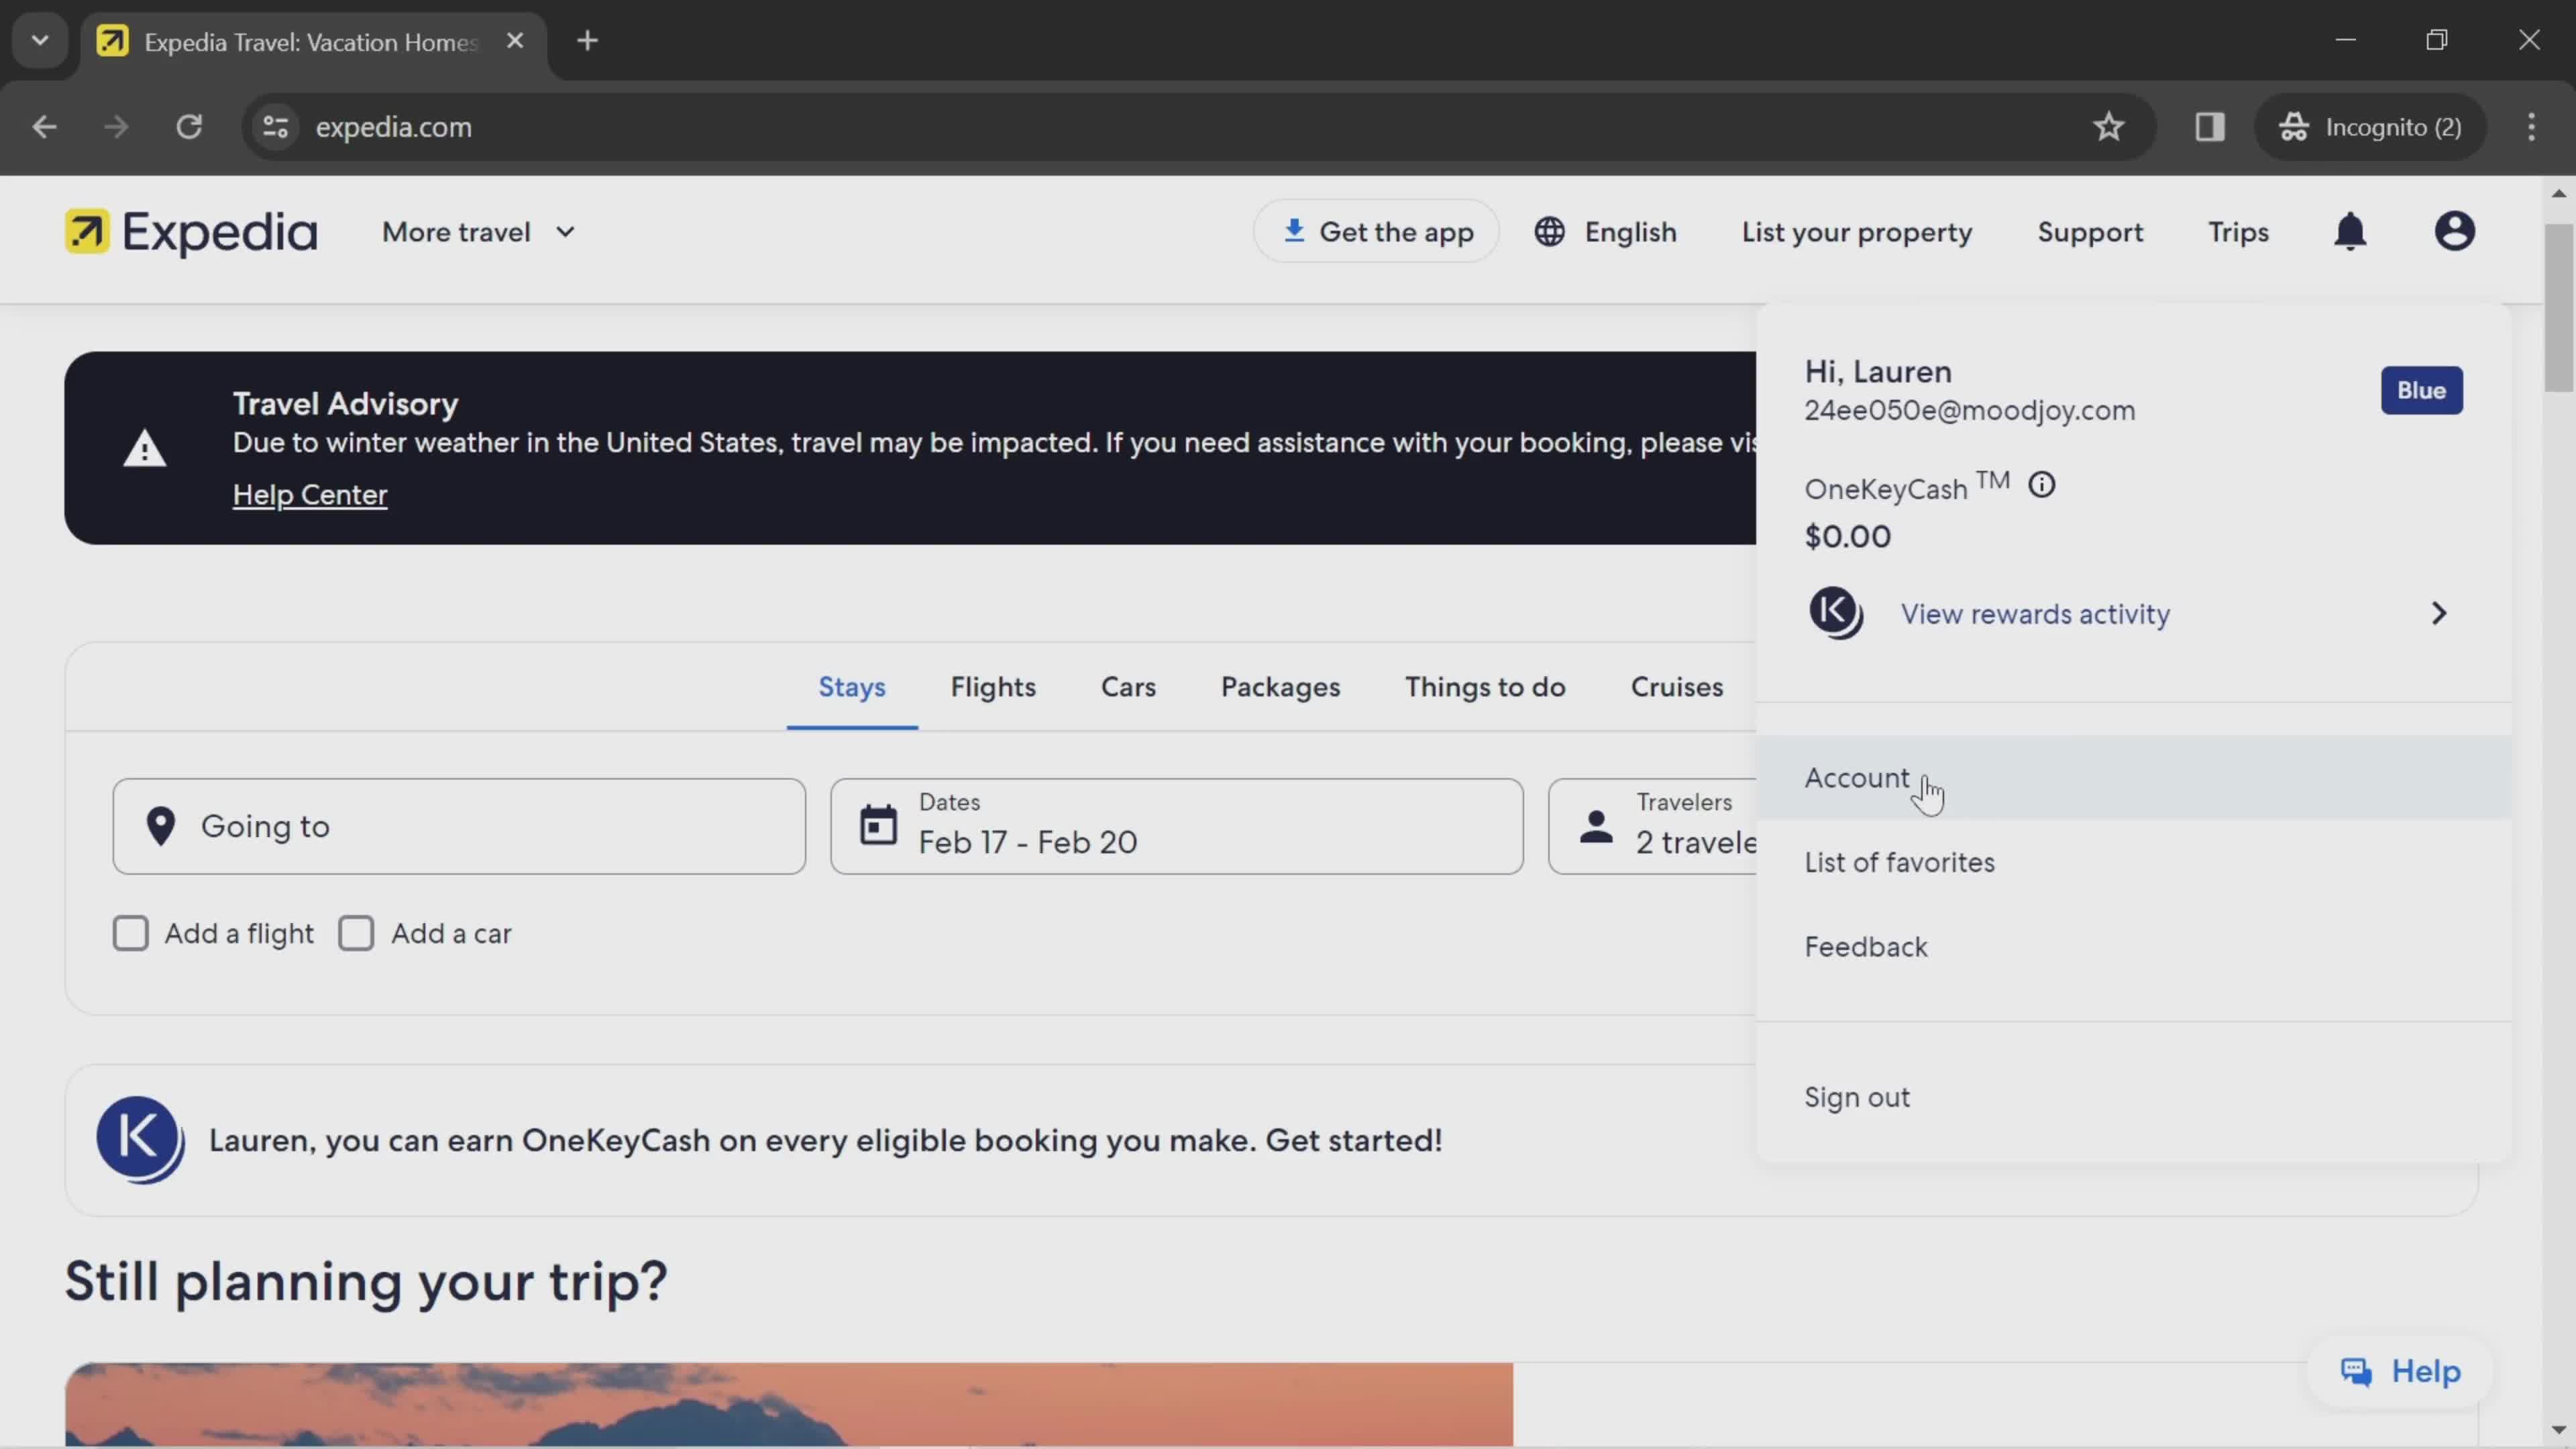The height and width of the screenshot is (1449, 2576).
Task: Switch to the Flights tab
Action: click(993, 687)
